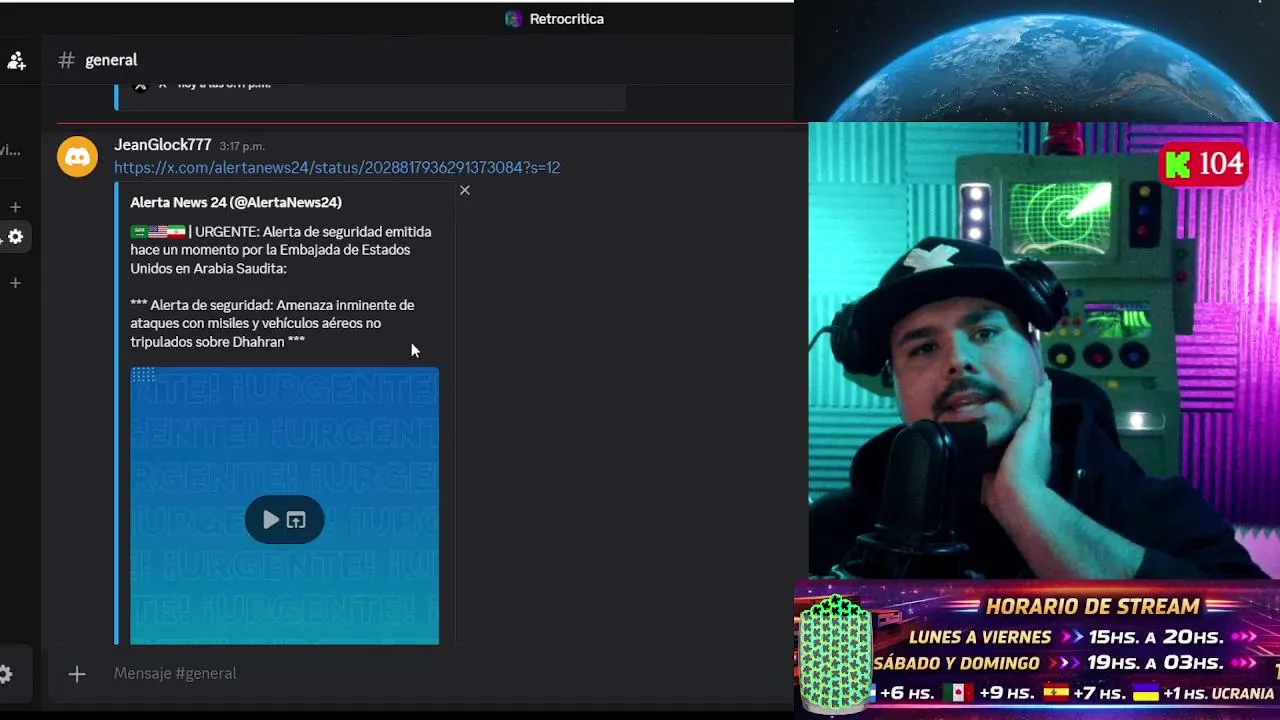Open JeanGlock777's Discord avatar
Screen dimensions: 1280x720
point(77,157)
